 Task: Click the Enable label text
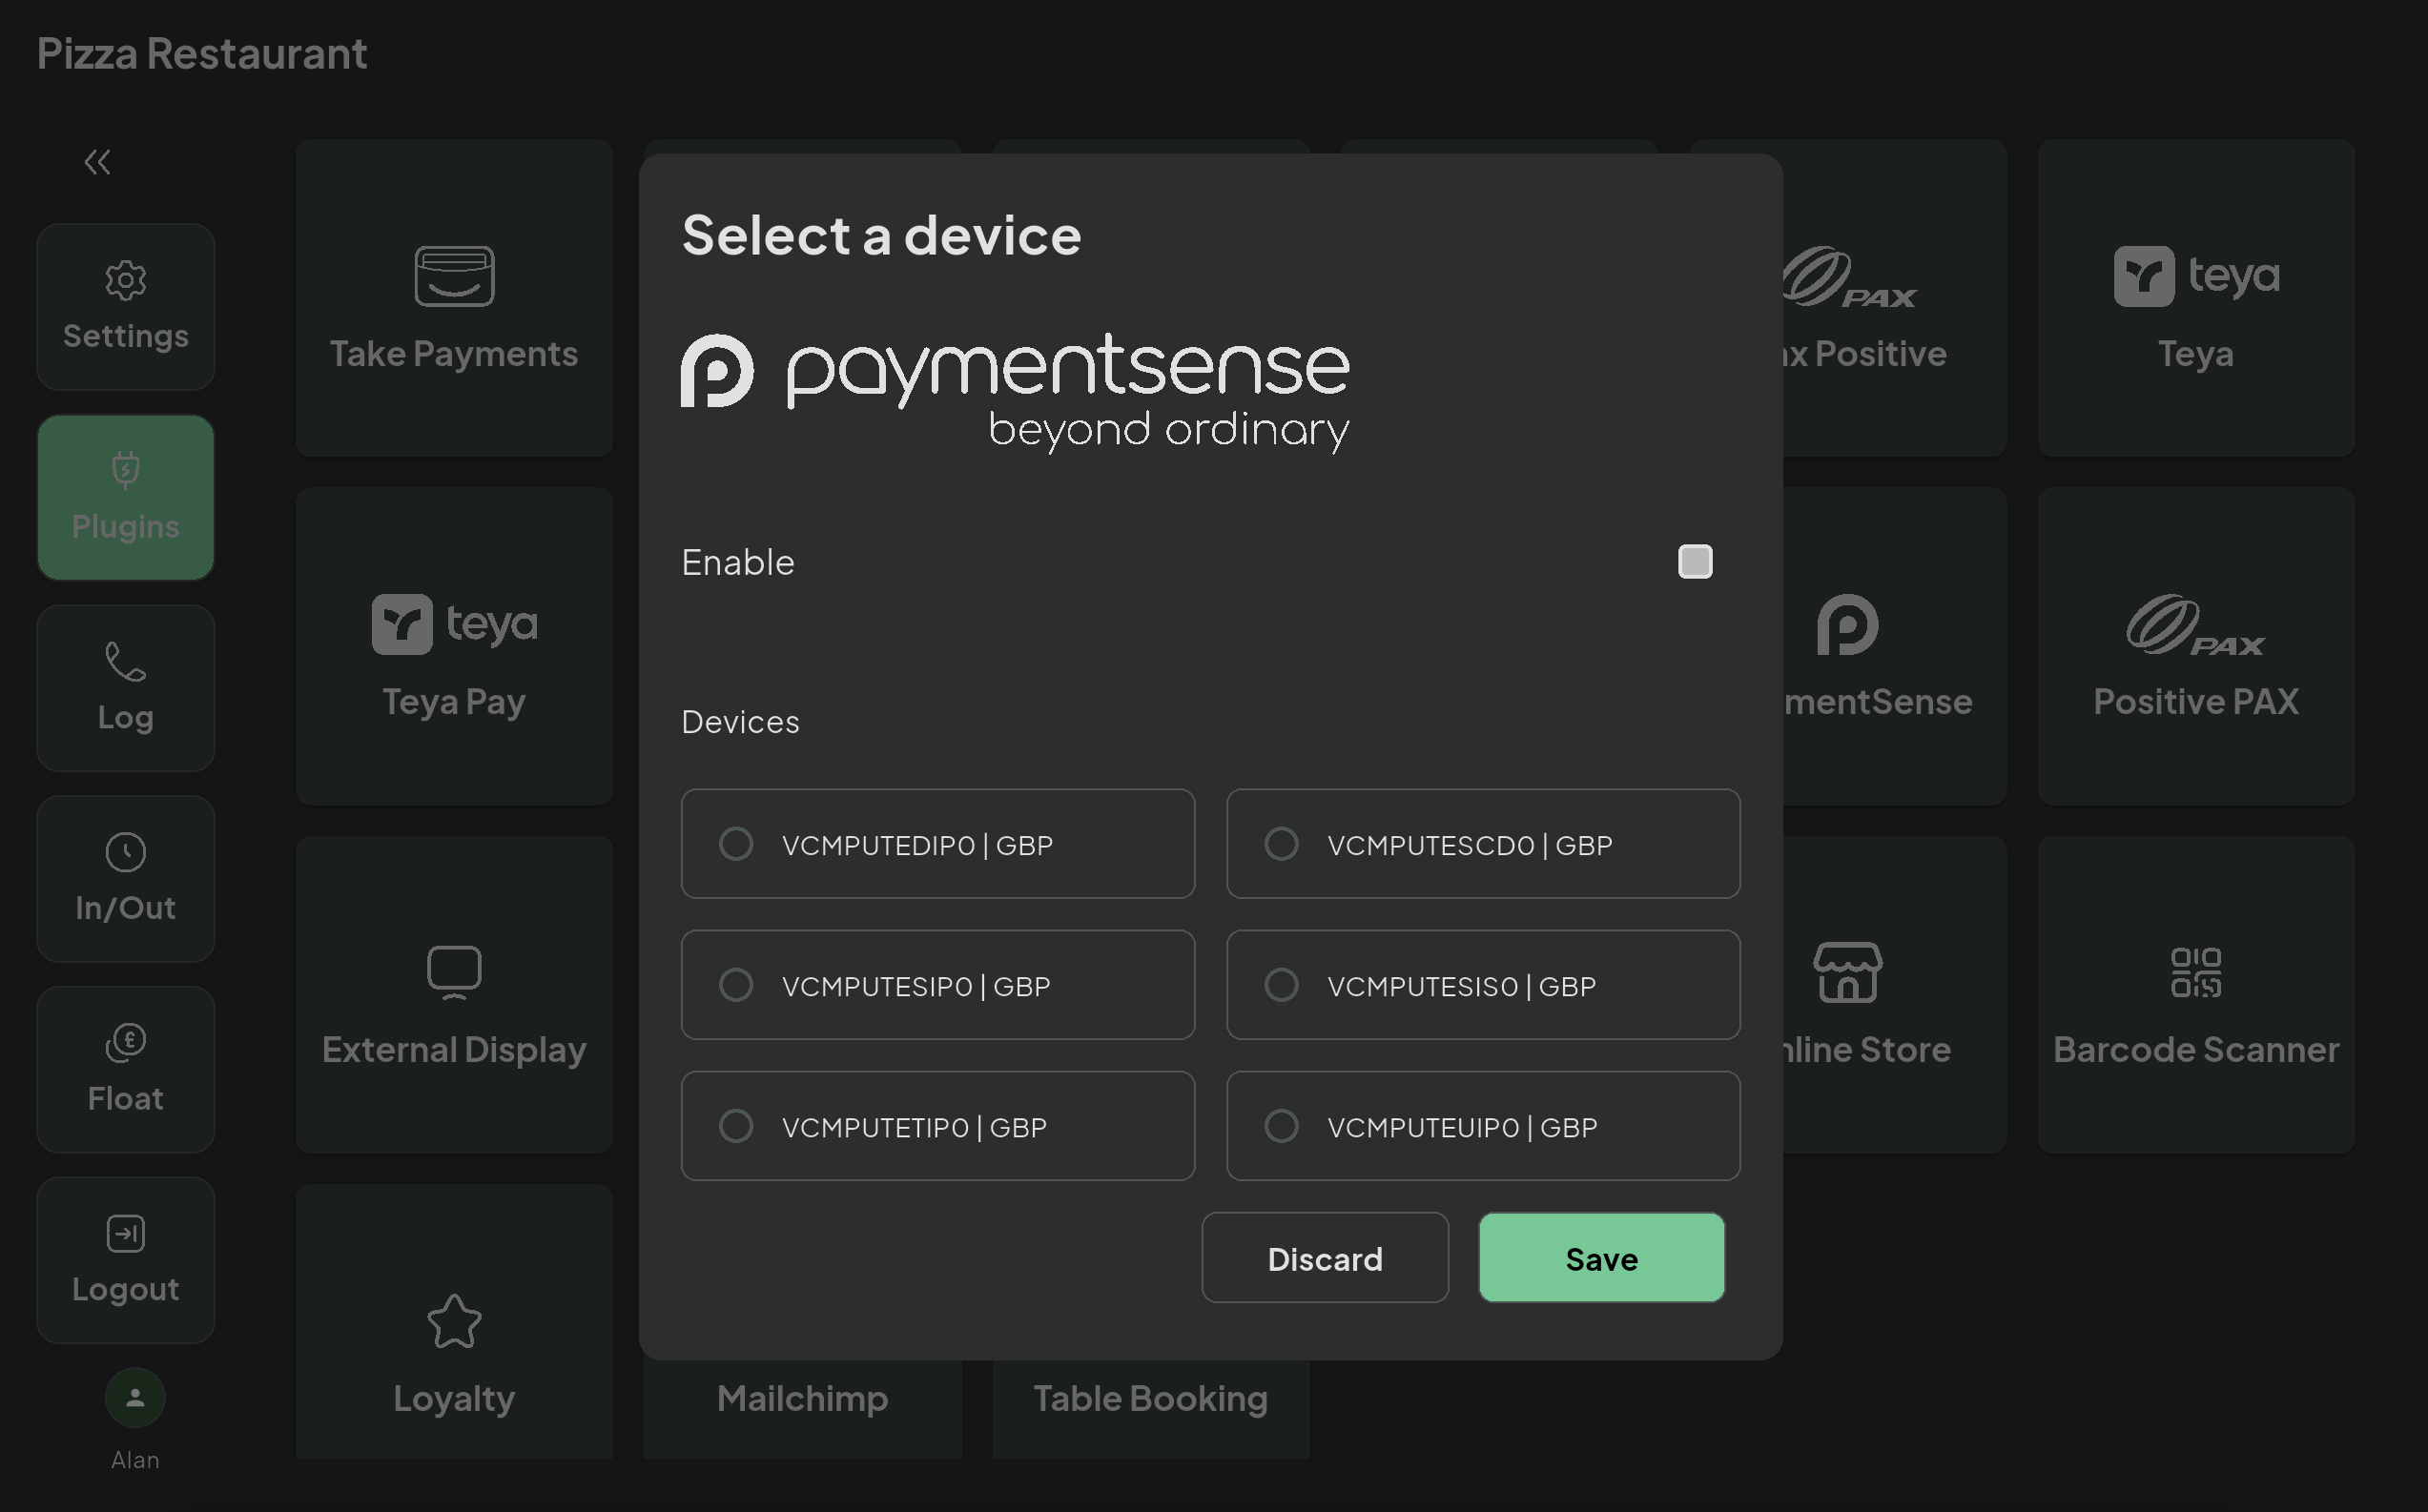click(738, 562)
